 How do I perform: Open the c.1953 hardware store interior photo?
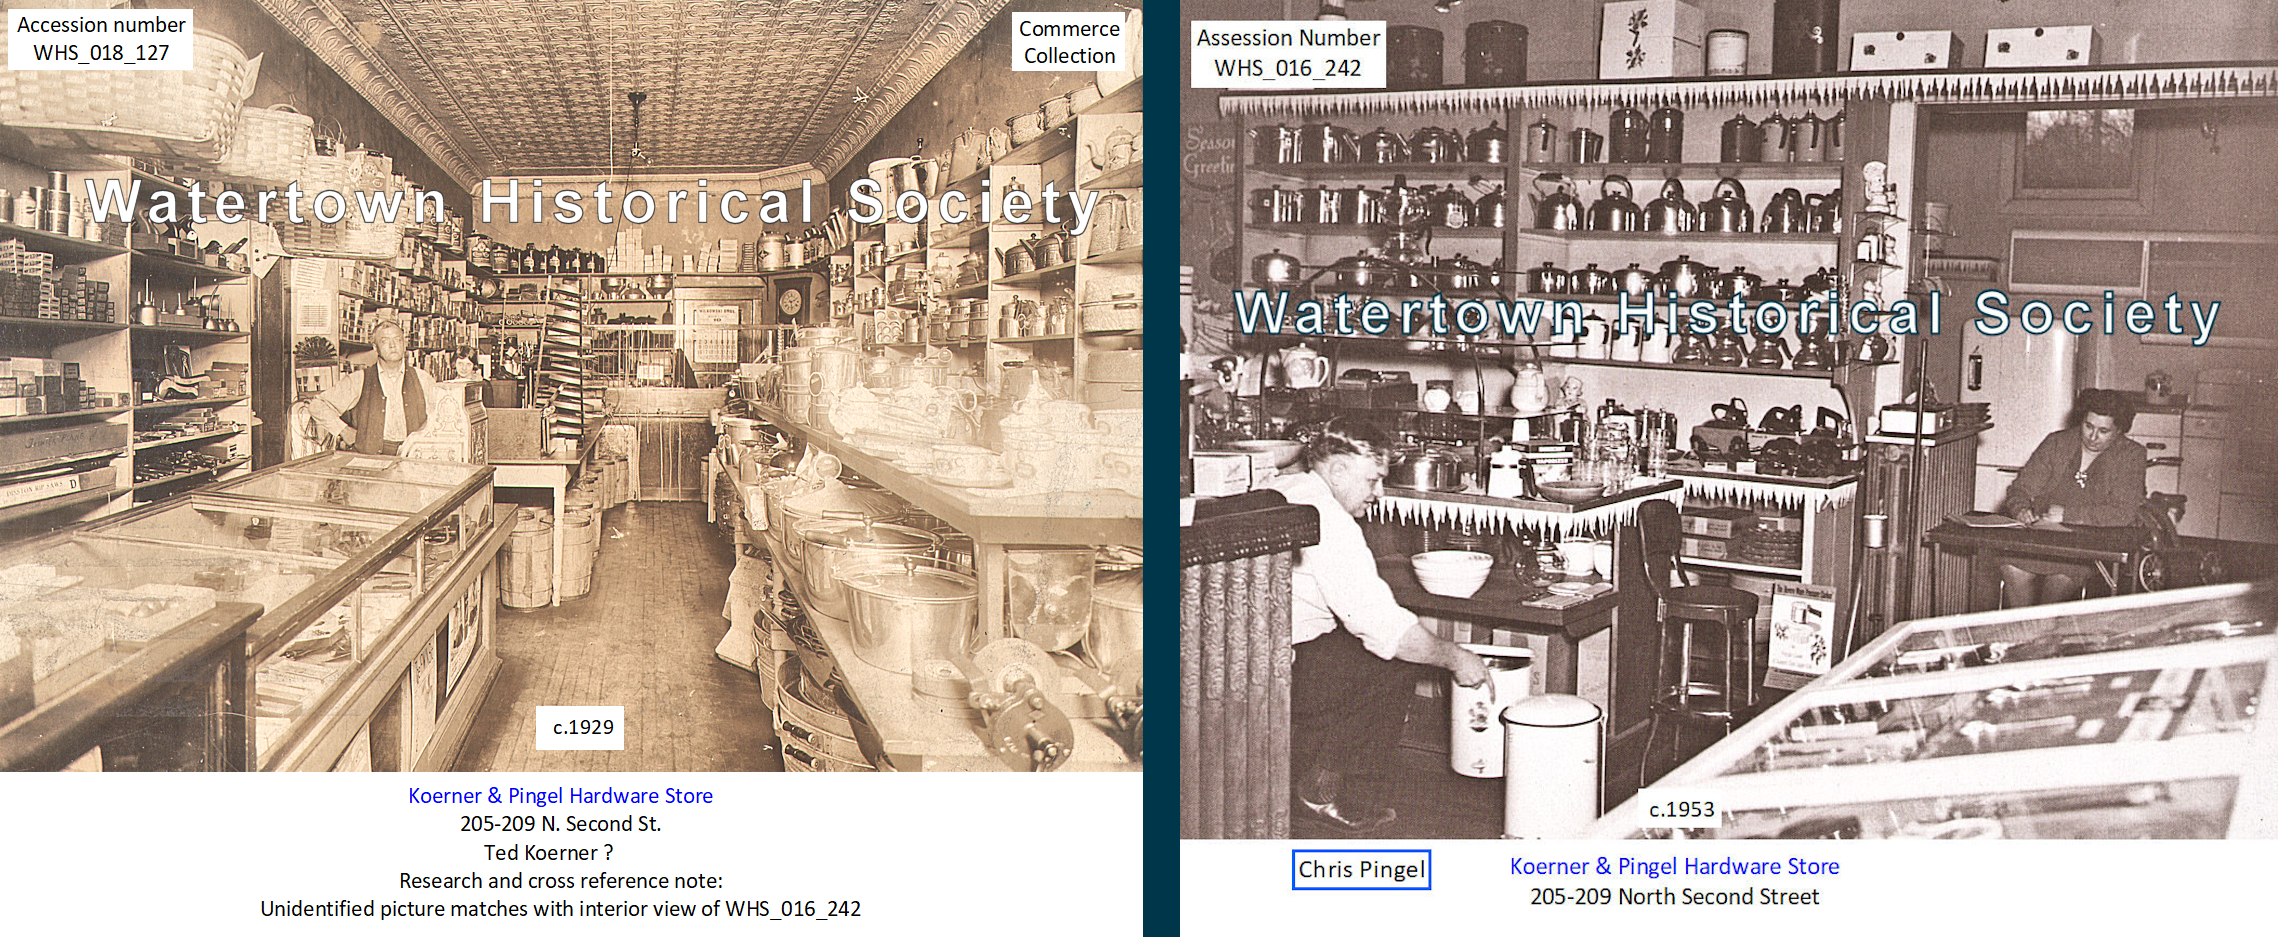coord(1729,419)
